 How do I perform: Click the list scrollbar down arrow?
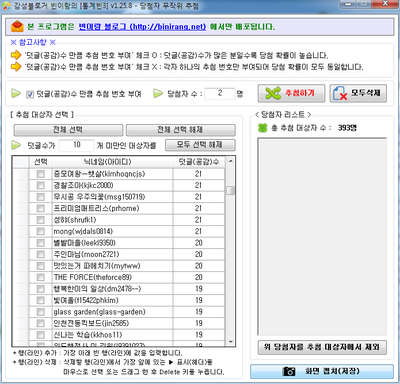[x=230, y=342]
